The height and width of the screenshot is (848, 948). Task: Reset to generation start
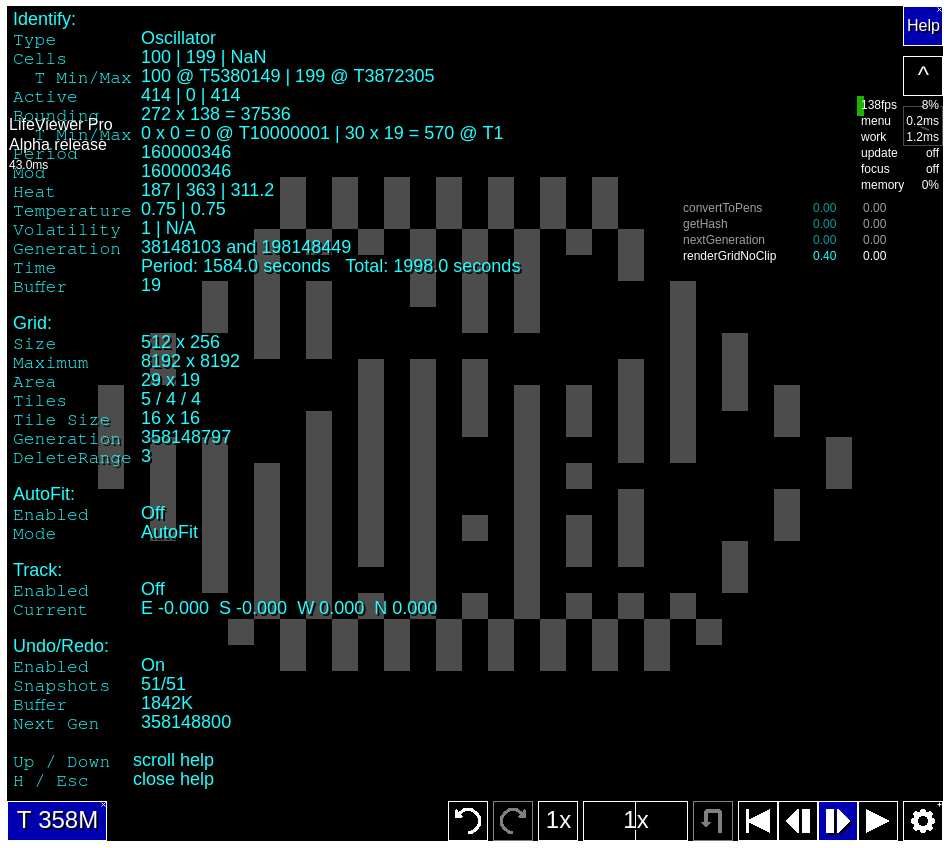point(758,820)
